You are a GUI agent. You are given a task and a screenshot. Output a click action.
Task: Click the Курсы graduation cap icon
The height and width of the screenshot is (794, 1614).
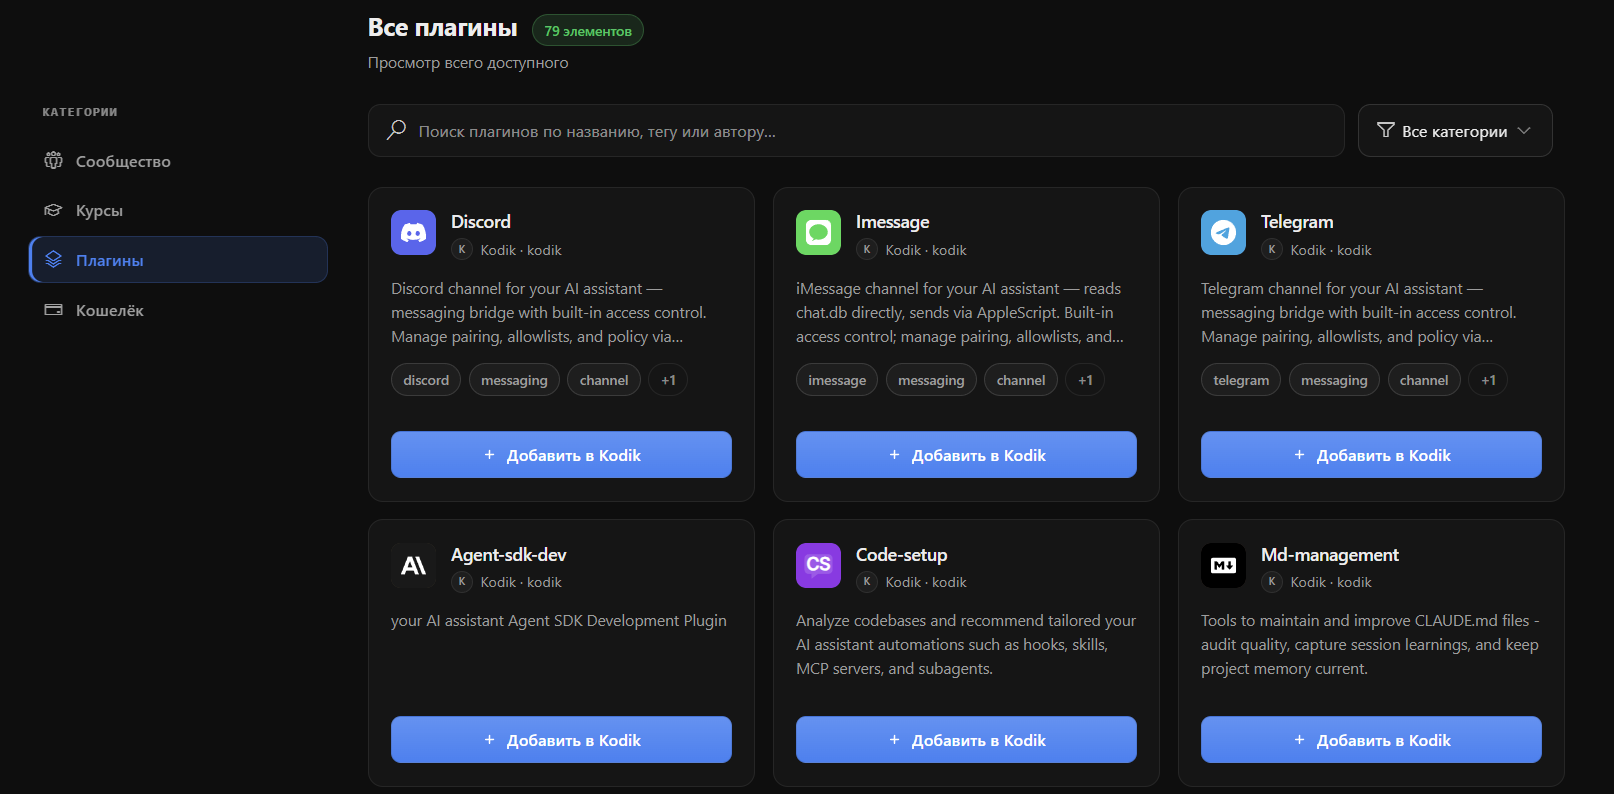pos(53,210)
